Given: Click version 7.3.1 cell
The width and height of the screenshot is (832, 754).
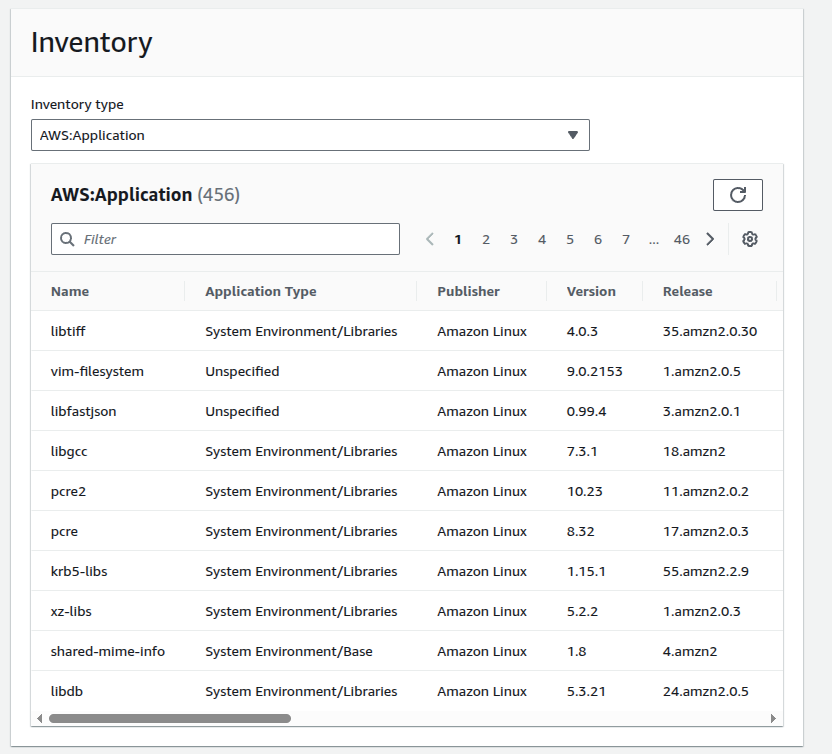Looking at the screenshot, I should tap(582, 452).
